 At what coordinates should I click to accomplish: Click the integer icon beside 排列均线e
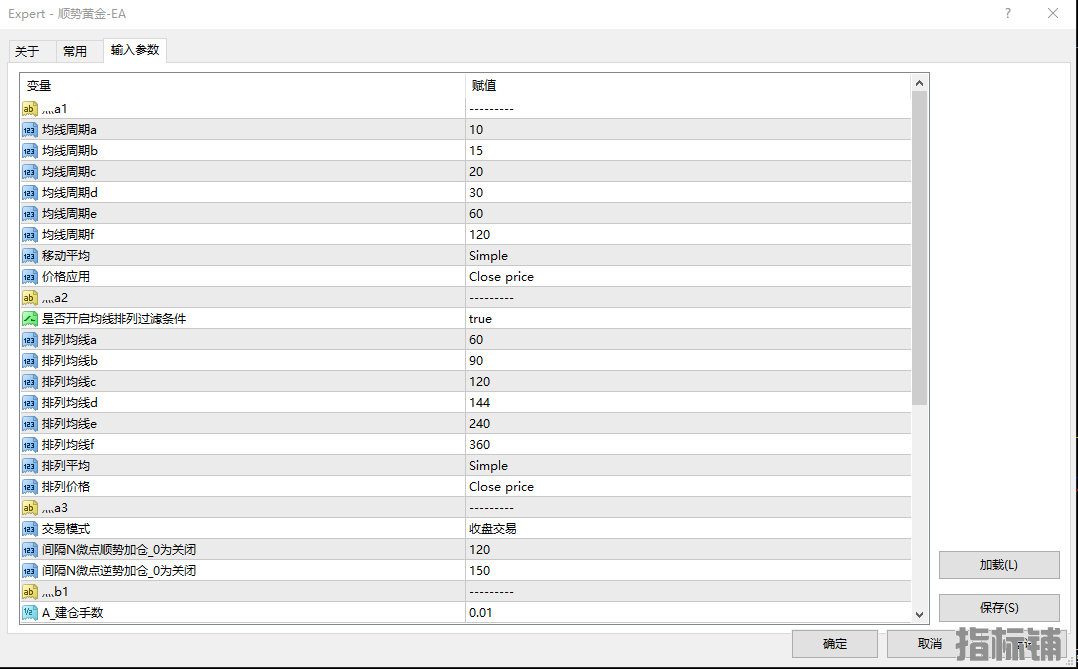30,424
